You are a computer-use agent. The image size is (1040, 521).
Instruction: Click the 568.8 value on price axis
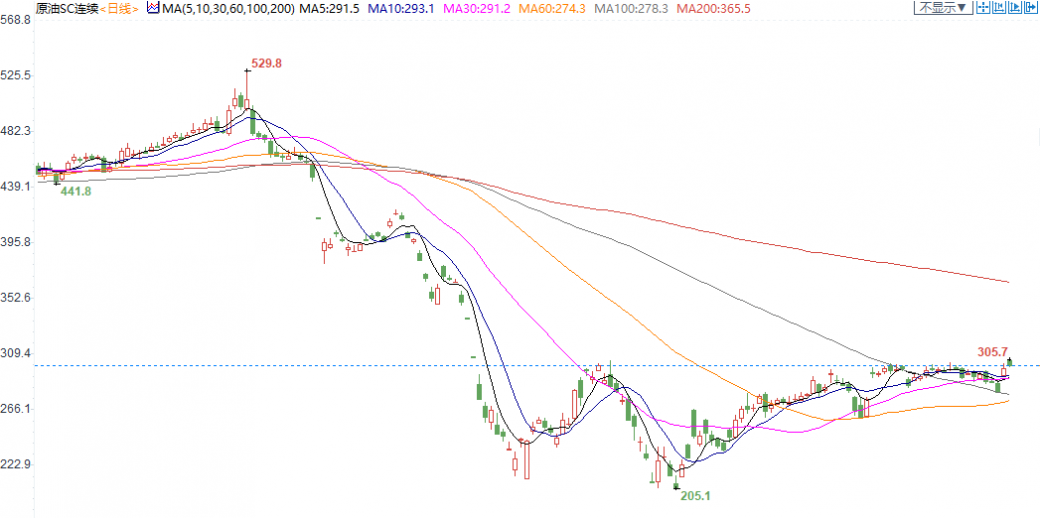(17, 19)
